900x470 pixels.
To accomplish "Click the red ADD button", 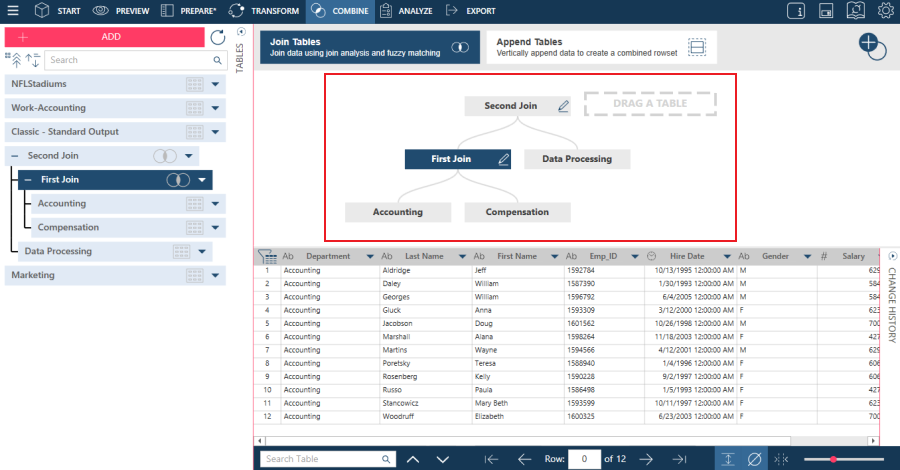I will [104, 37].
